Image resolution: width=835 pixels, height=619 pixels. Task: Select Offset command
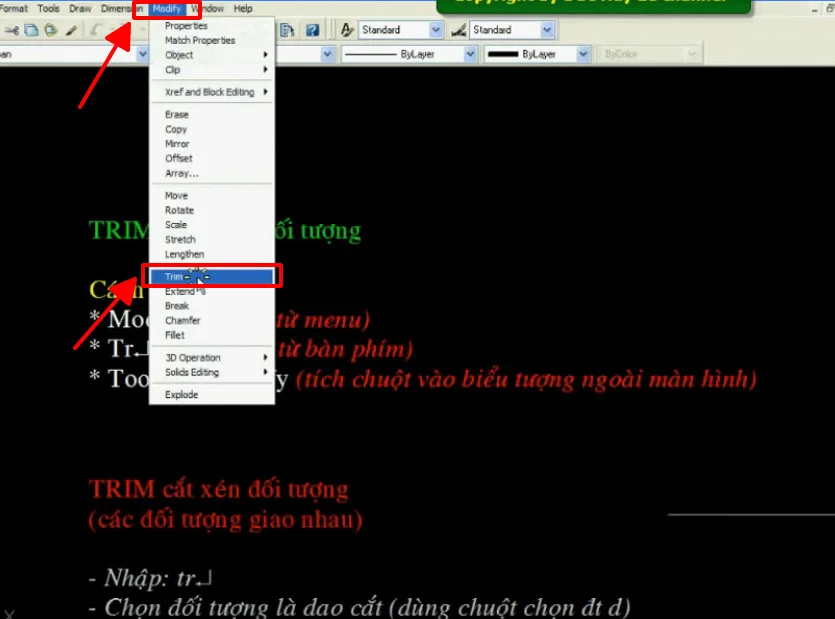[x=212, y=158]
